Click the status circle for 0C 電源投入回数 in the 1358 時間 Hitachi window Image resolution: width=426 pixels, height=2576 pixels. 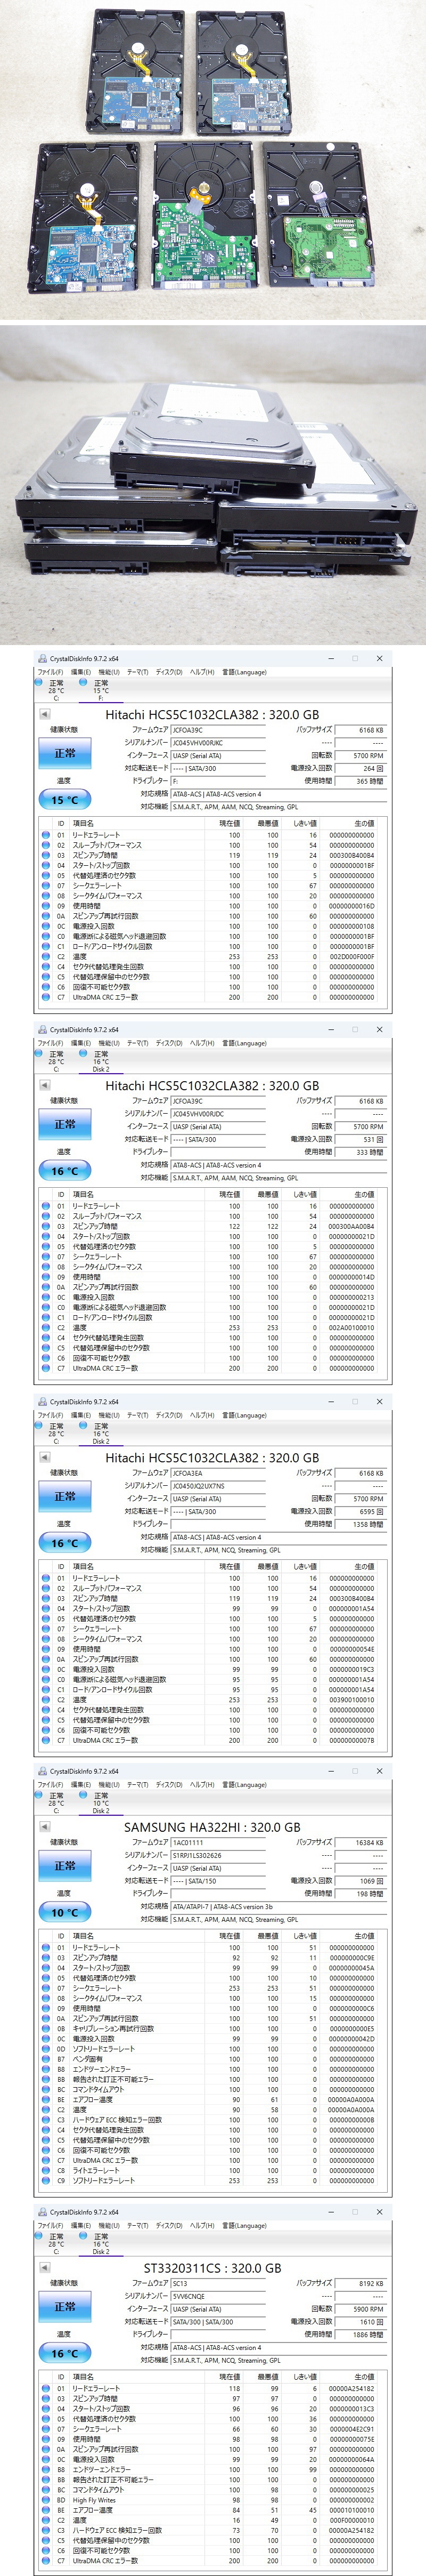click(x=45, y=1669)
